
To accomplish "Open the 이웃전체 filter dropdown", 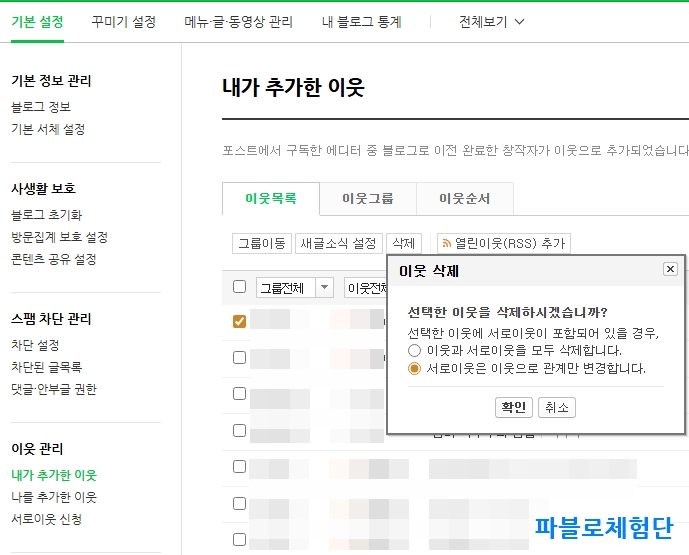I will click(x=366, y=288).
